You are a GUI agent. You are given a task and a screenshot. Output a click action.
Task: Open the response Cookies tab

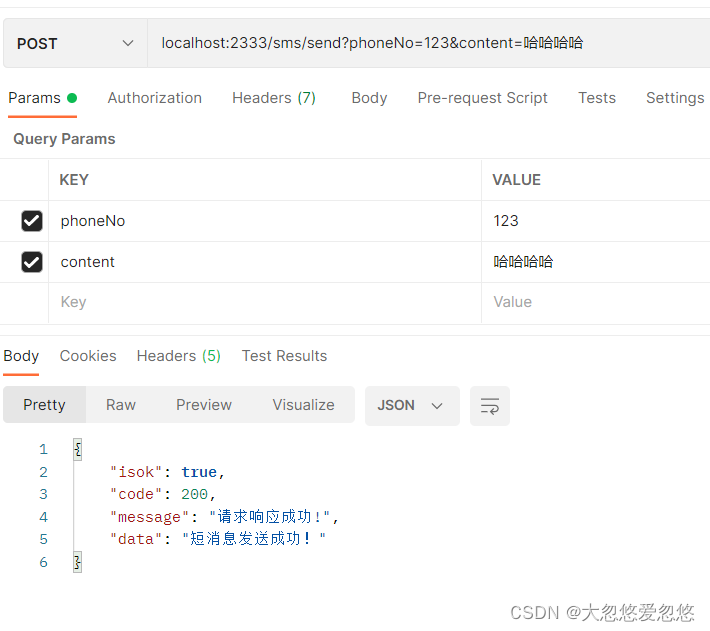click(x=88, y=356)
